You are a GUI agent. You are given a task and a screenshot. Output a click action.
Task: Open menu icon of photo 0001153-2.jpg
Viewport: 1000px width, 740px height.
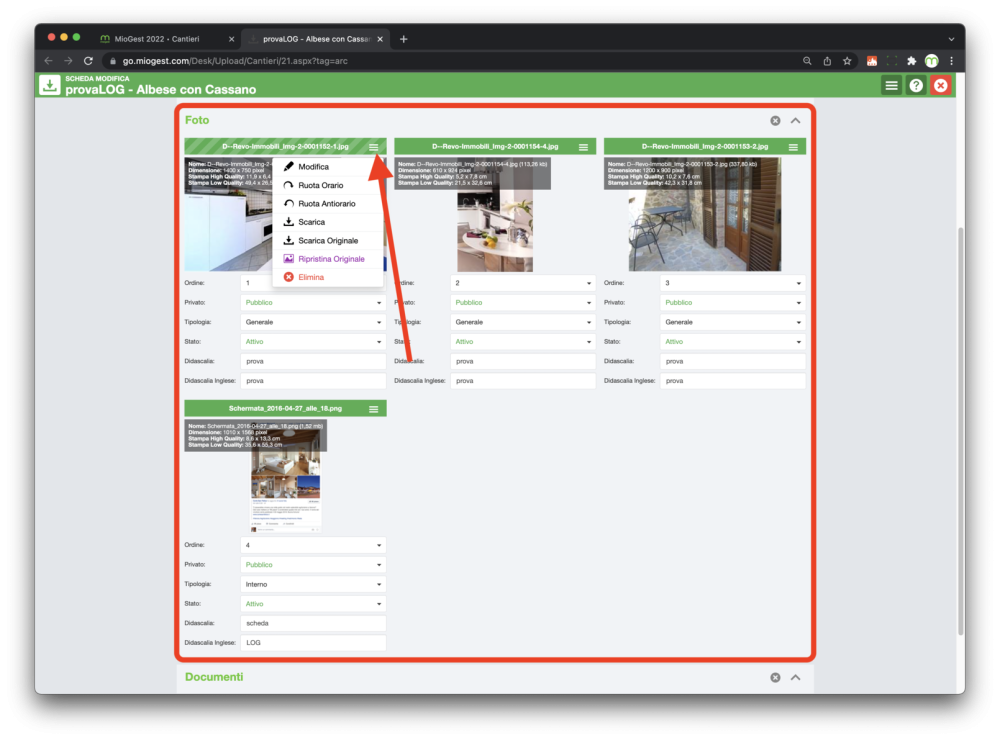pyautogui.click(x=793, y=147)
